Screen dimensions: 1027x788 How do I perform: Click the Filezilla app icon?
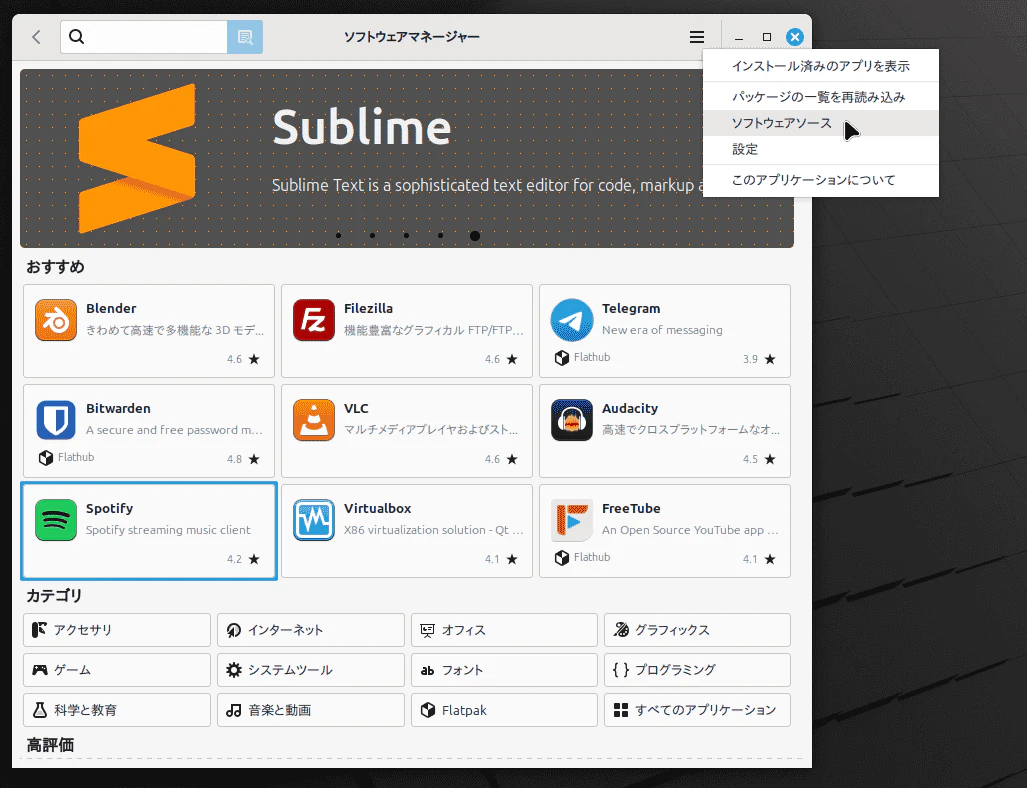tap(314, 320)
